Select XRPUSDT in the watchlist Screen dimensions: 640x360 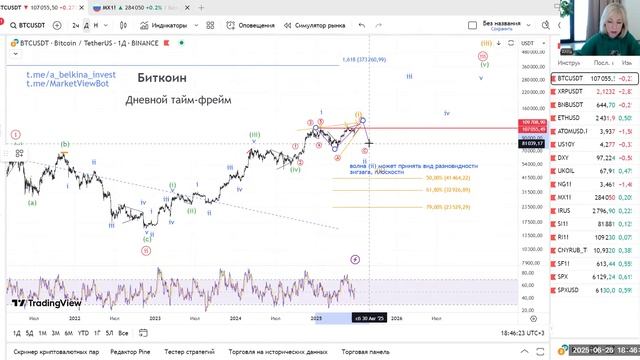(x=595, y=91)
